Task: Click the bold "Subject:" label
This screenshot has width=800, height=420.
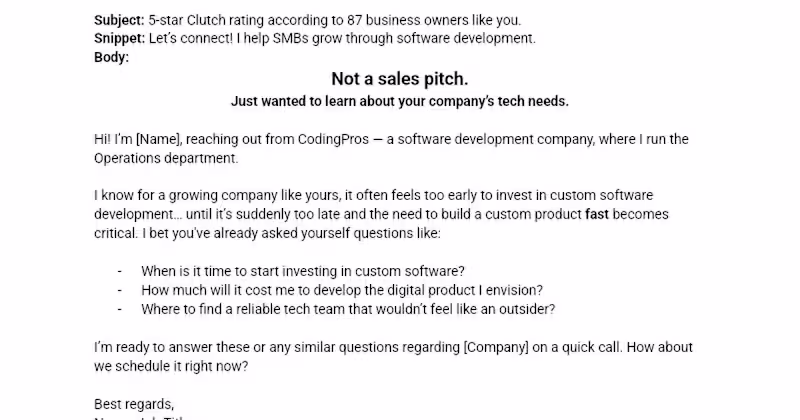Action: coord(119,20)
